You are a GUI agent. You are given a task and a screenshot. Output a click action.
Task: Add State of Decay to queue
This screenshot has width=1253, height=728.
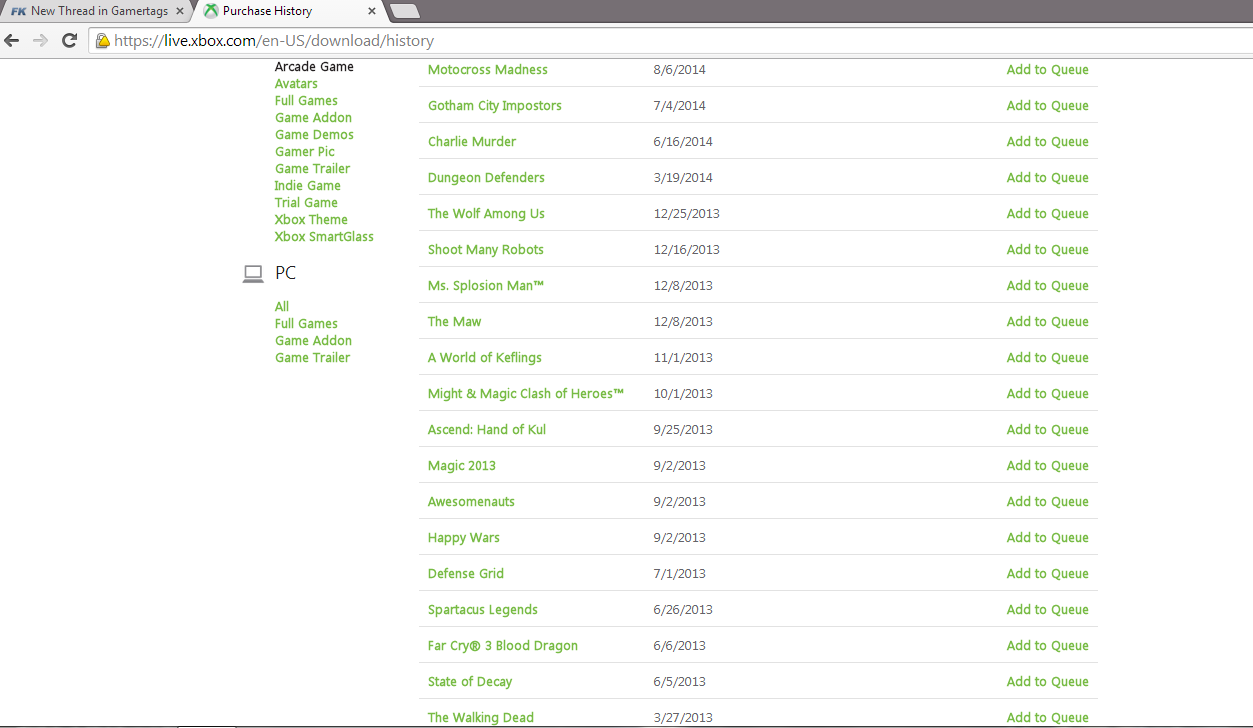pyautogui.click(x=1047, y=682)
